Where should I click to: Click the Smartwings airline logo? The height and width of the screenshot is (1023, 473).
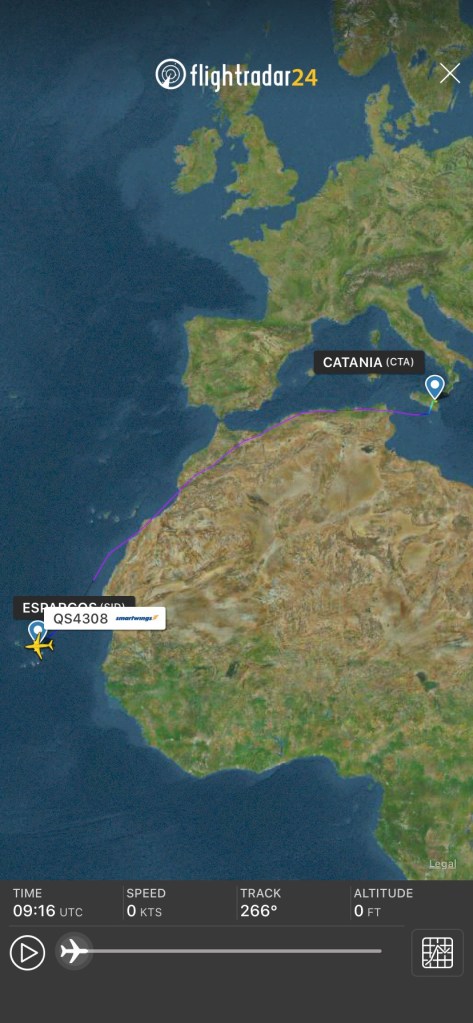(136, 618)
